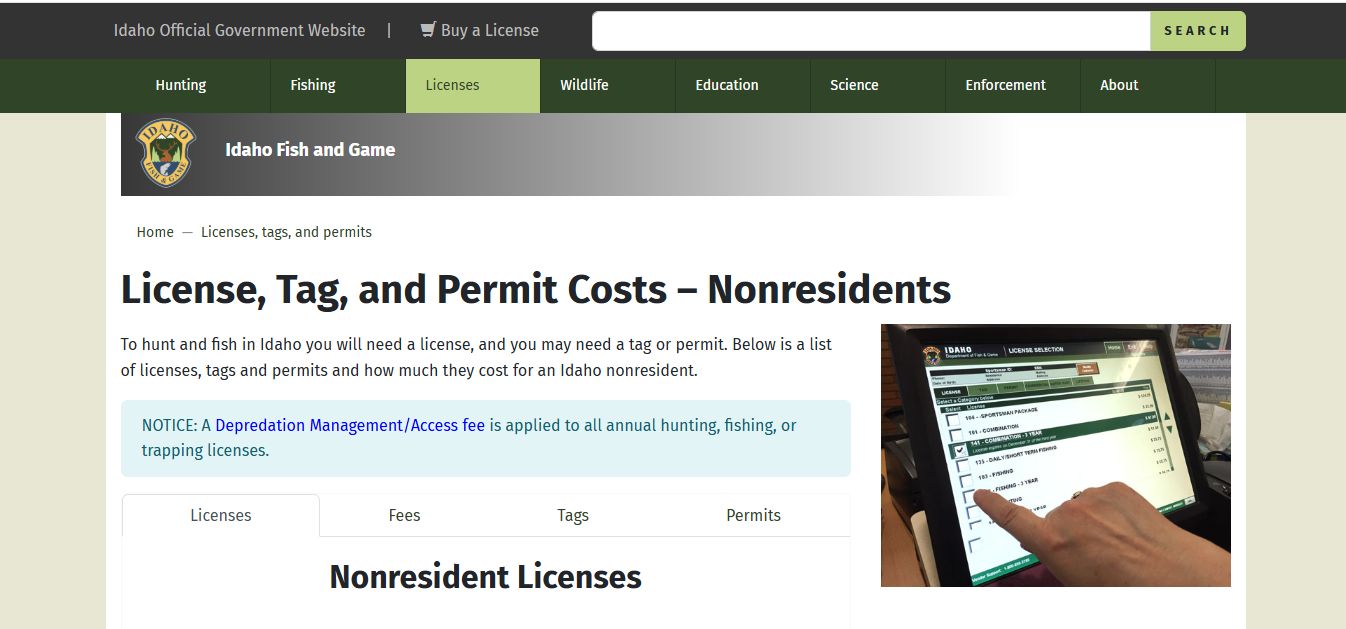
Task: Click the Idaho Fish and Game logo
Action: [166, 152]
